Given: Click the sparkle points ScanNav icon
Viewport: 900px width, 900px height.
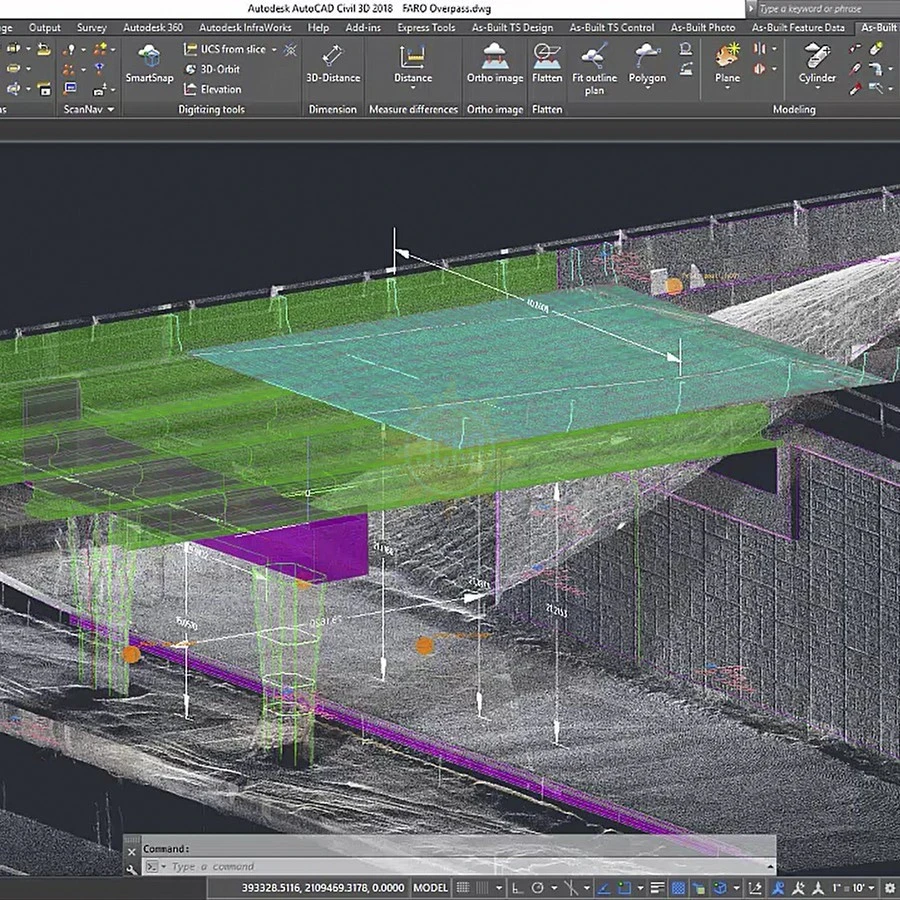Looking at the screenshot, I should click(100, 49).
